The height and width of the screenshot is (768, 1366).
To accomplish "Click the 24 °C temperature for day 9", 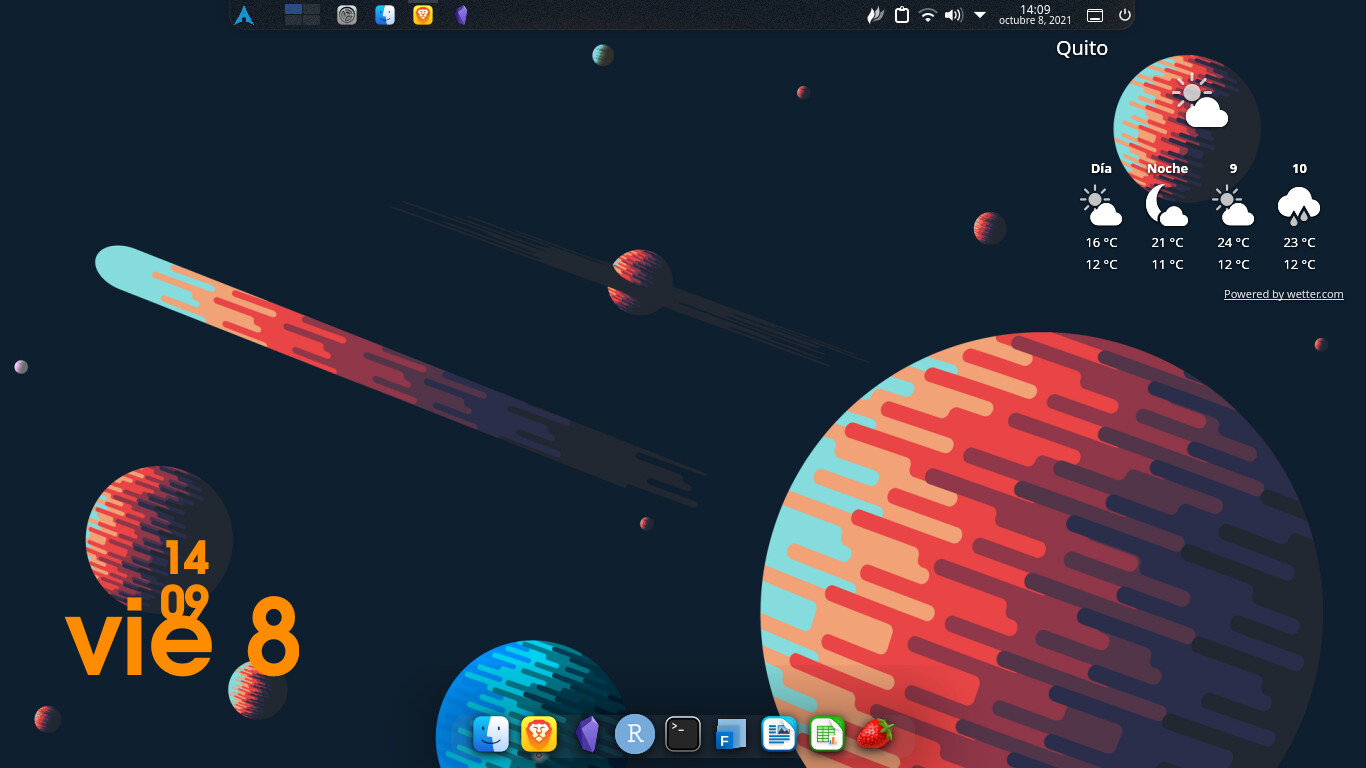I will [x=1233, y=243].
